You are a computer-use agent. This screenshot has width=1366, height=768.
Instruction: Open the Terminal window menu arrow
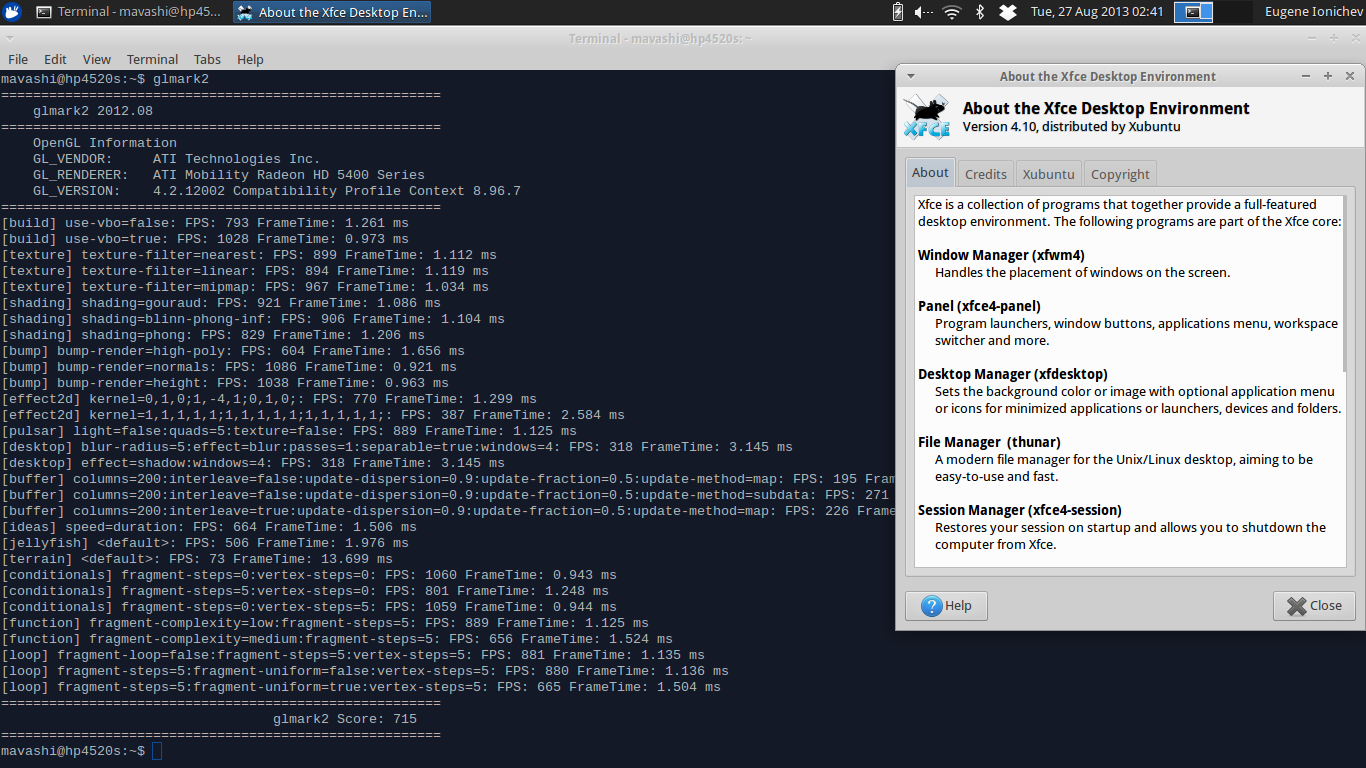(12, 38)
